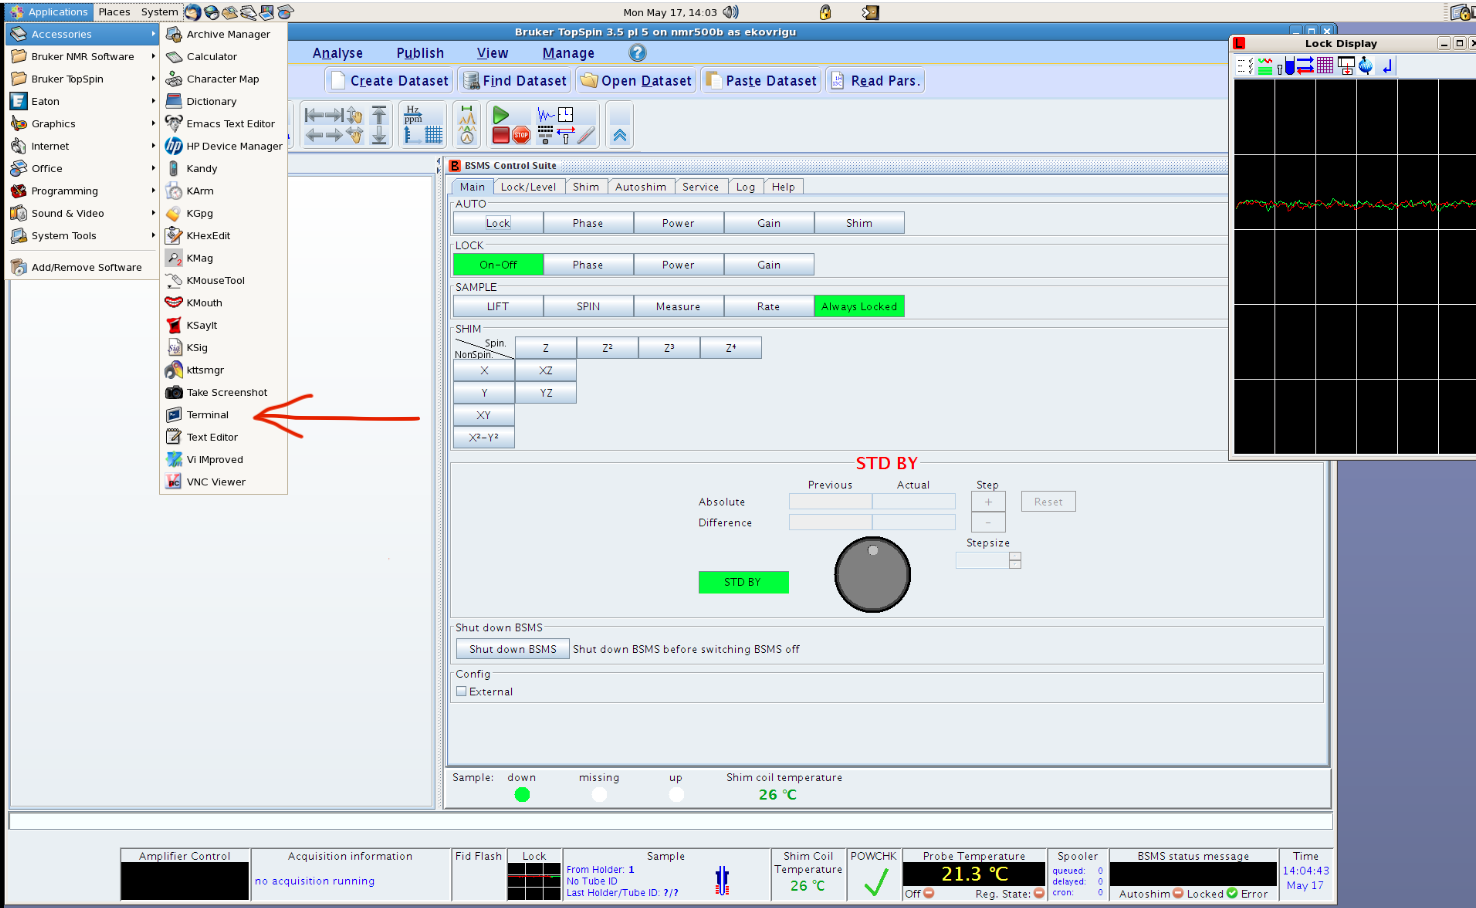Open TopSpin help question mark icon
This screenshot has height=908, width=1476.
coord(637,53)
